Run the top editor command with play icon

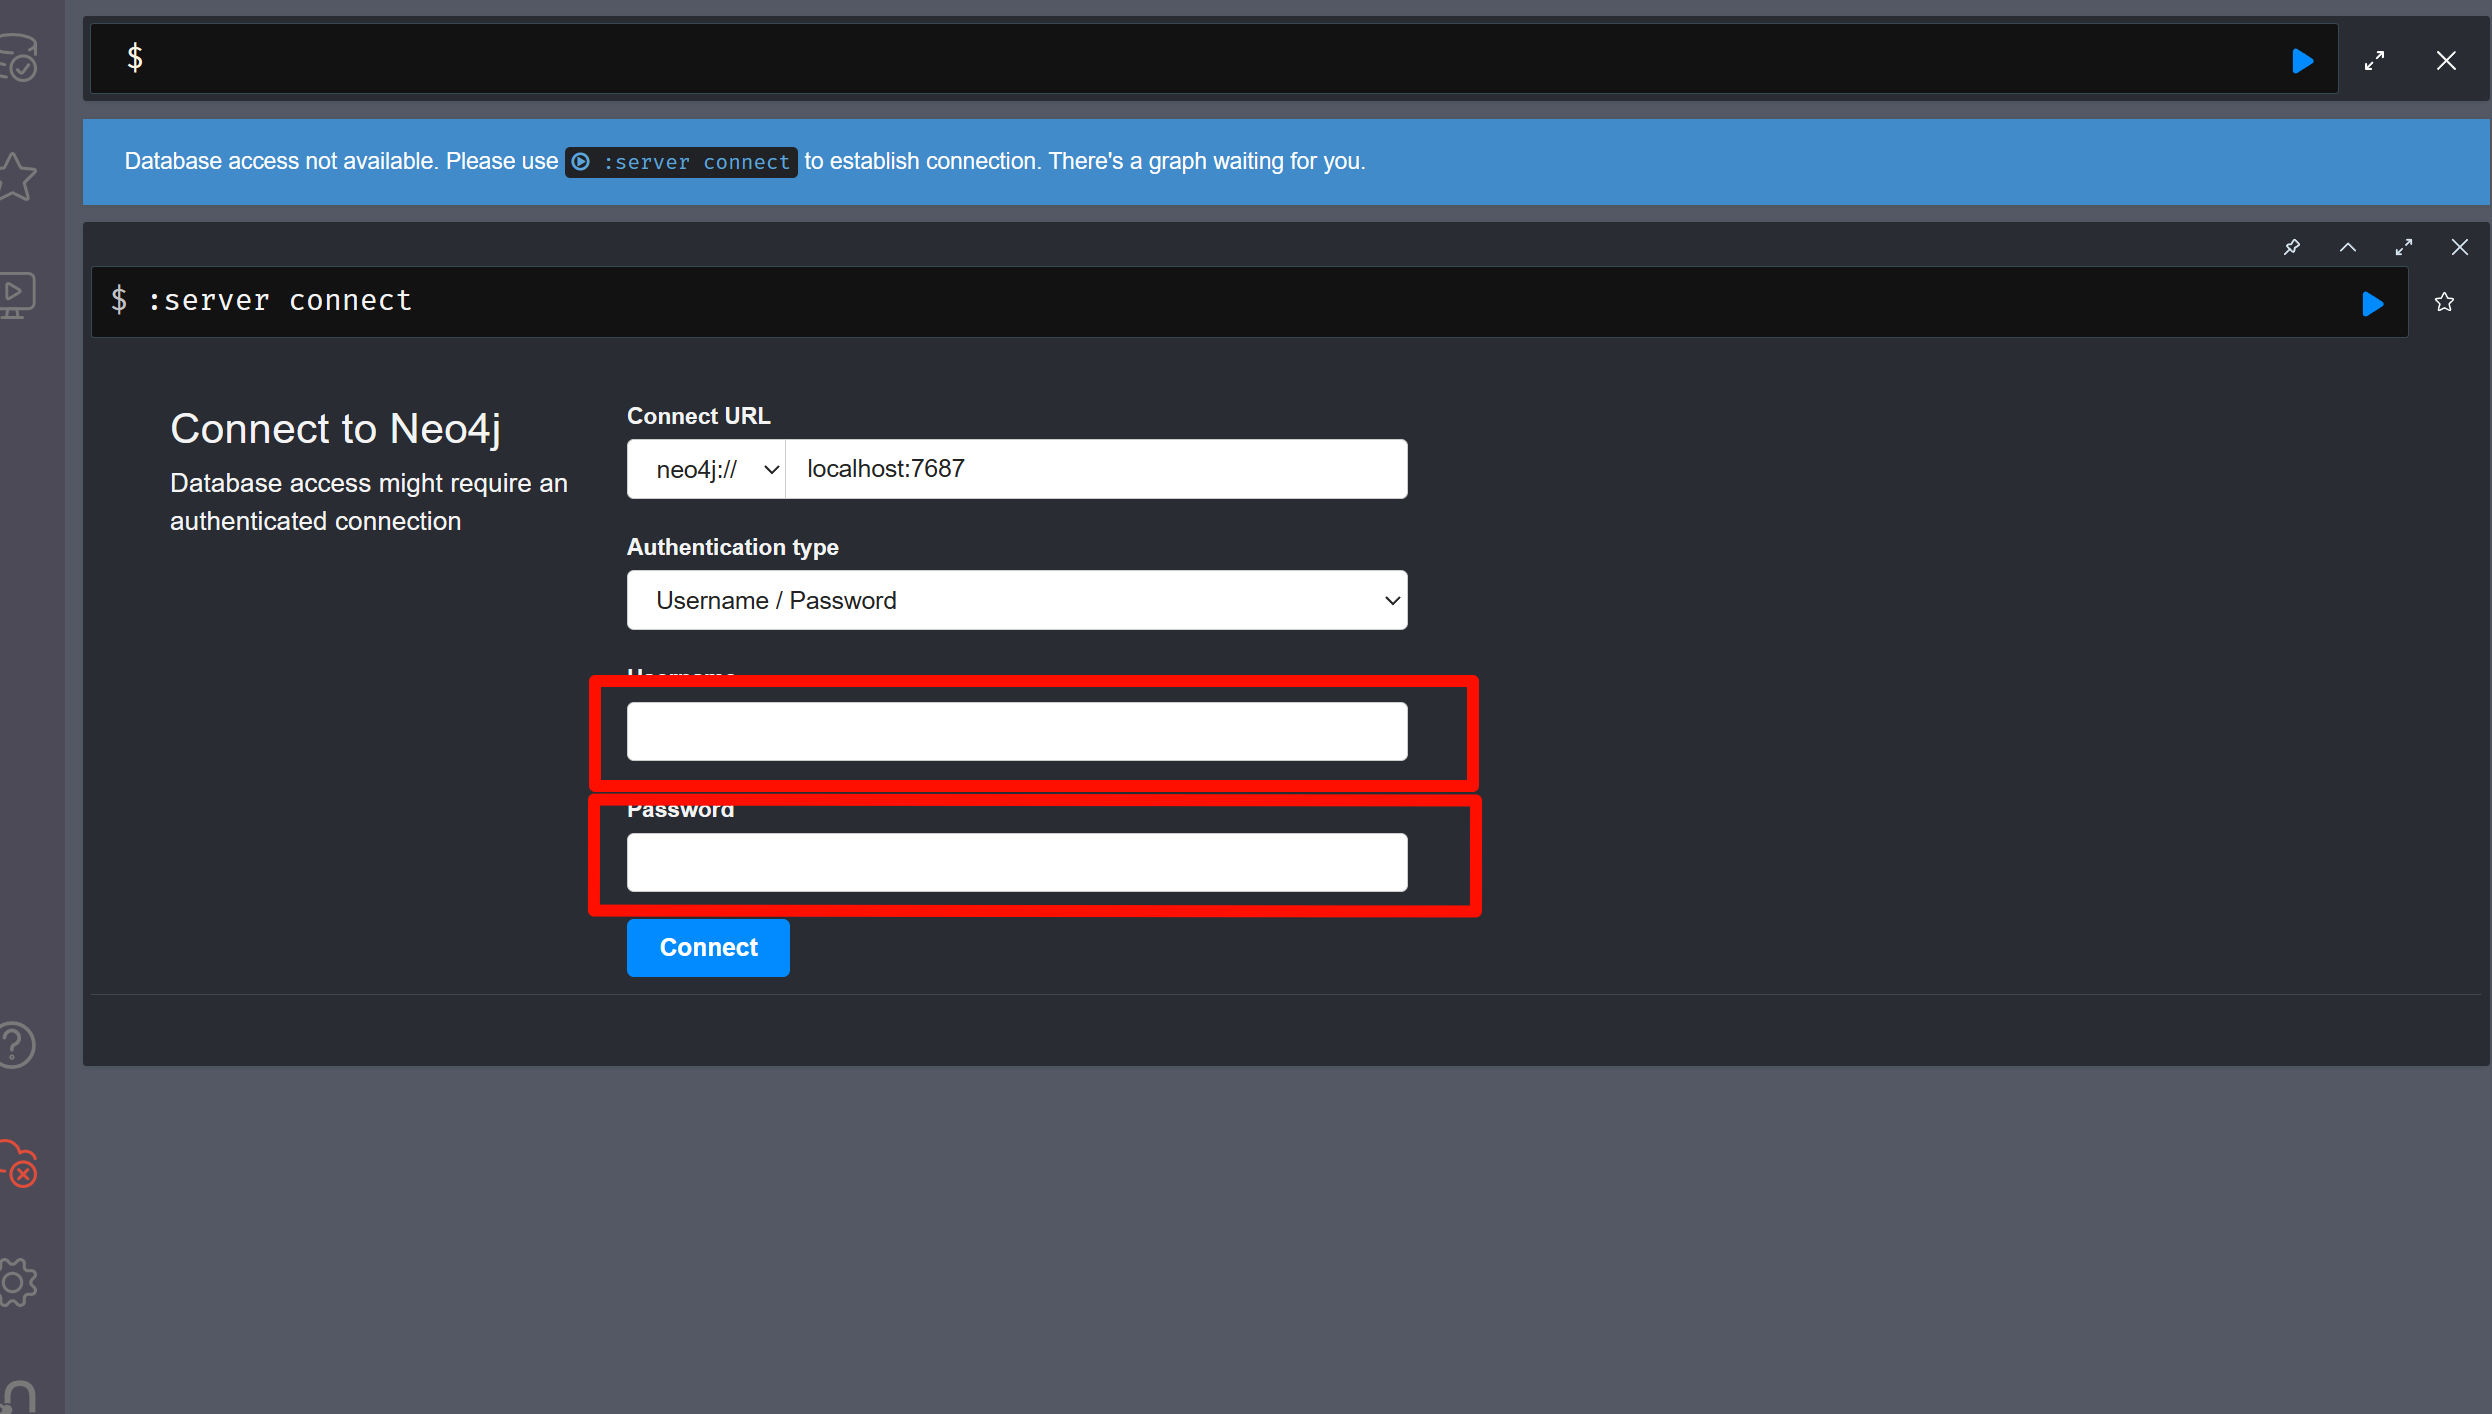[2302, 61]
